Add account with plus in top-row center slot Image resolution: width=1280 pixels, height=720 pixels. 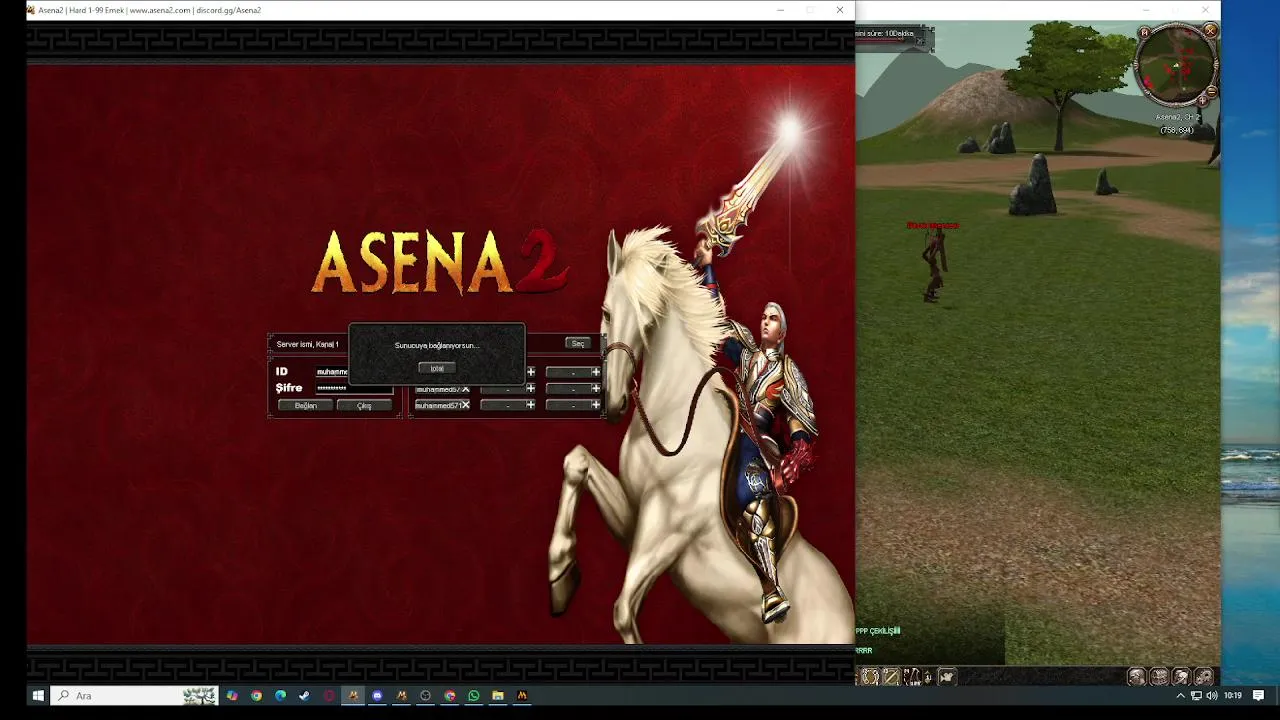coord(530,372)
